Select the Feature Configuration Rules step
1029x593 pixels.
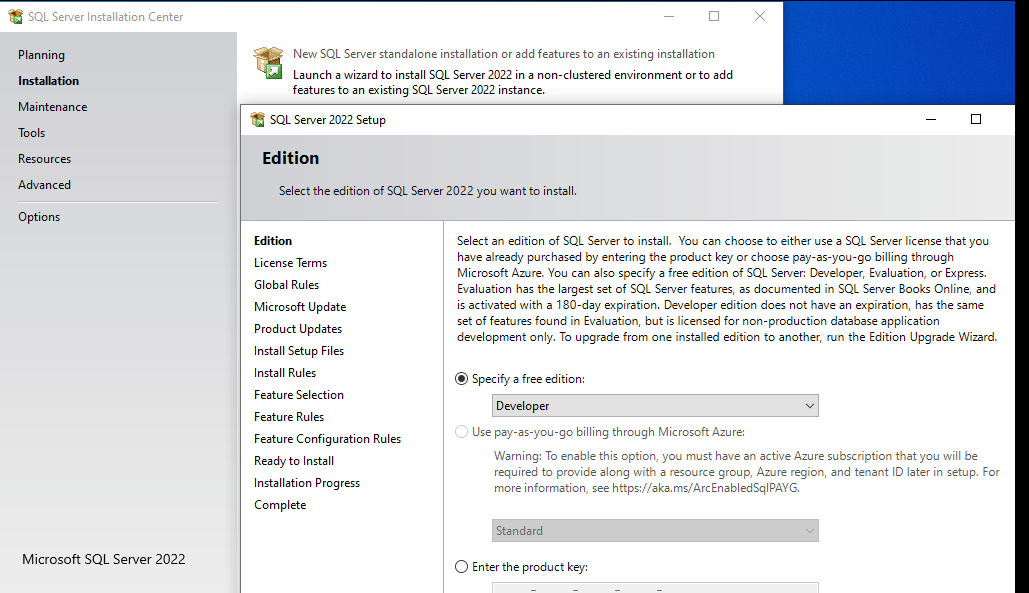(x=327, y=439)
